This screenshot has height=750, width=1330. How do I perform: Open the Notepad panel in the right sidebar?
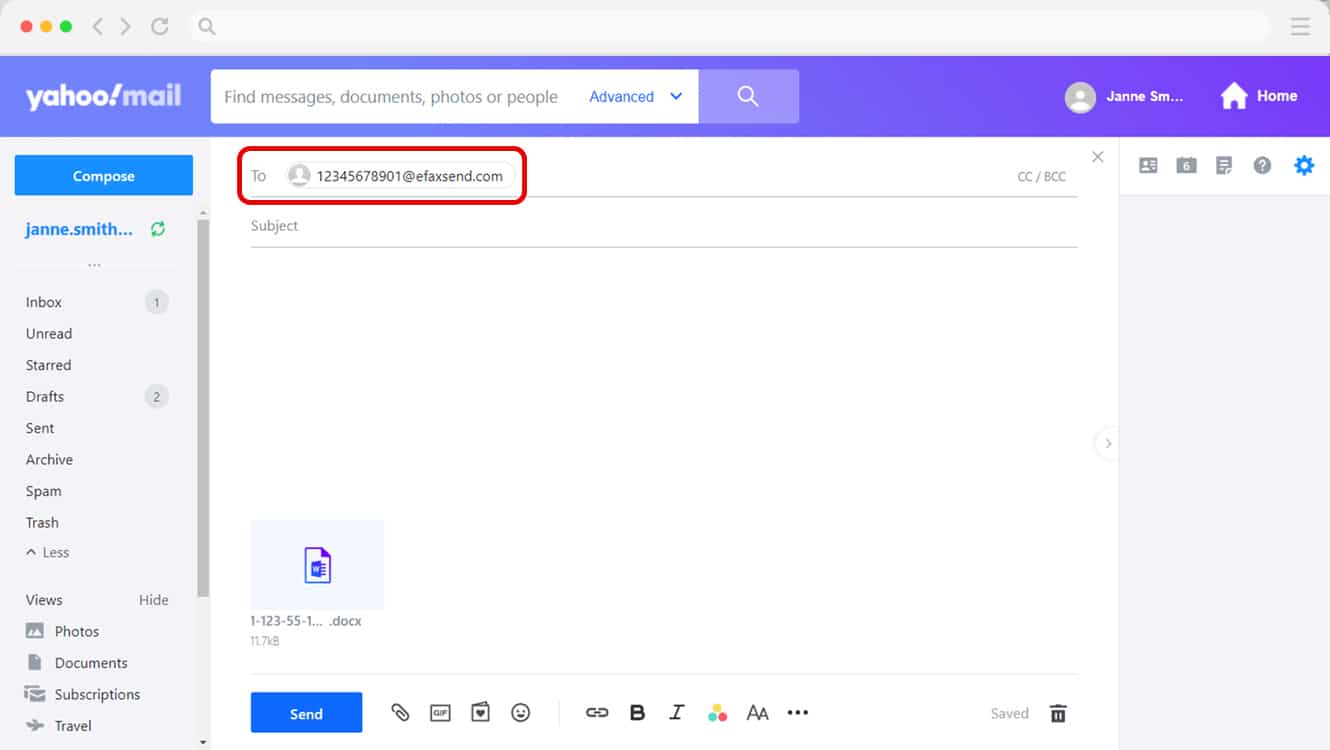coord(1224,165)
